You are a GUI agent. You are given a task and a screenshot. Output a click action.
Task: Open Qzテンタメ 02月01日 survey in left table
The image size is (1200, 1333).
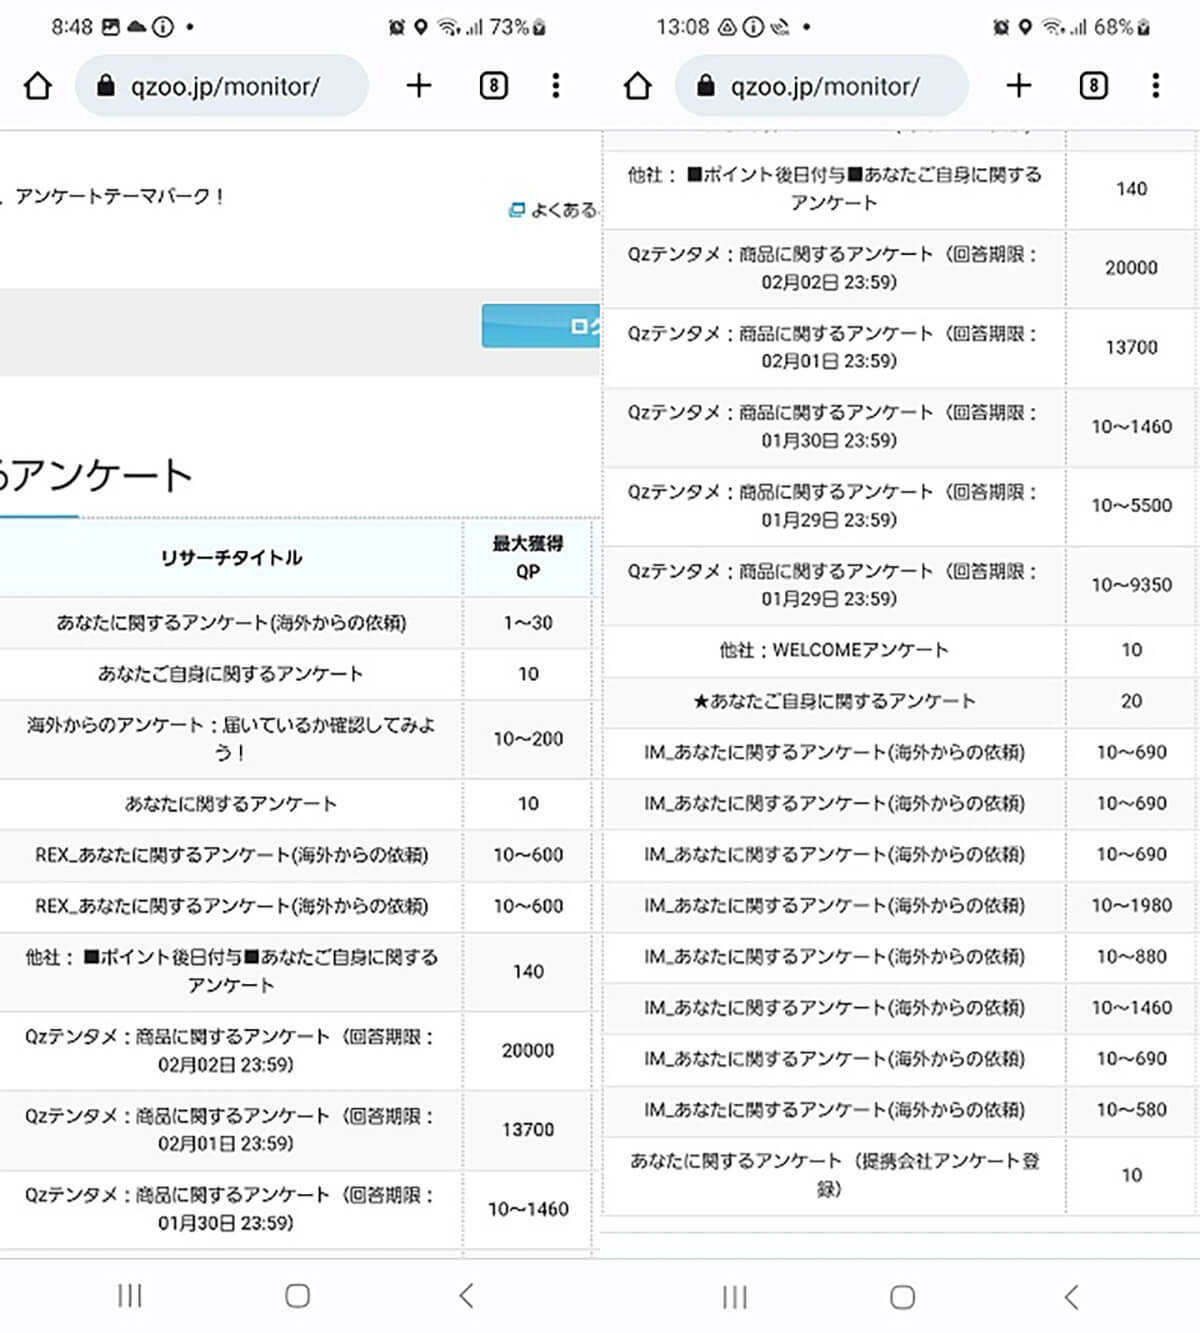click(x=231, y=1130)
